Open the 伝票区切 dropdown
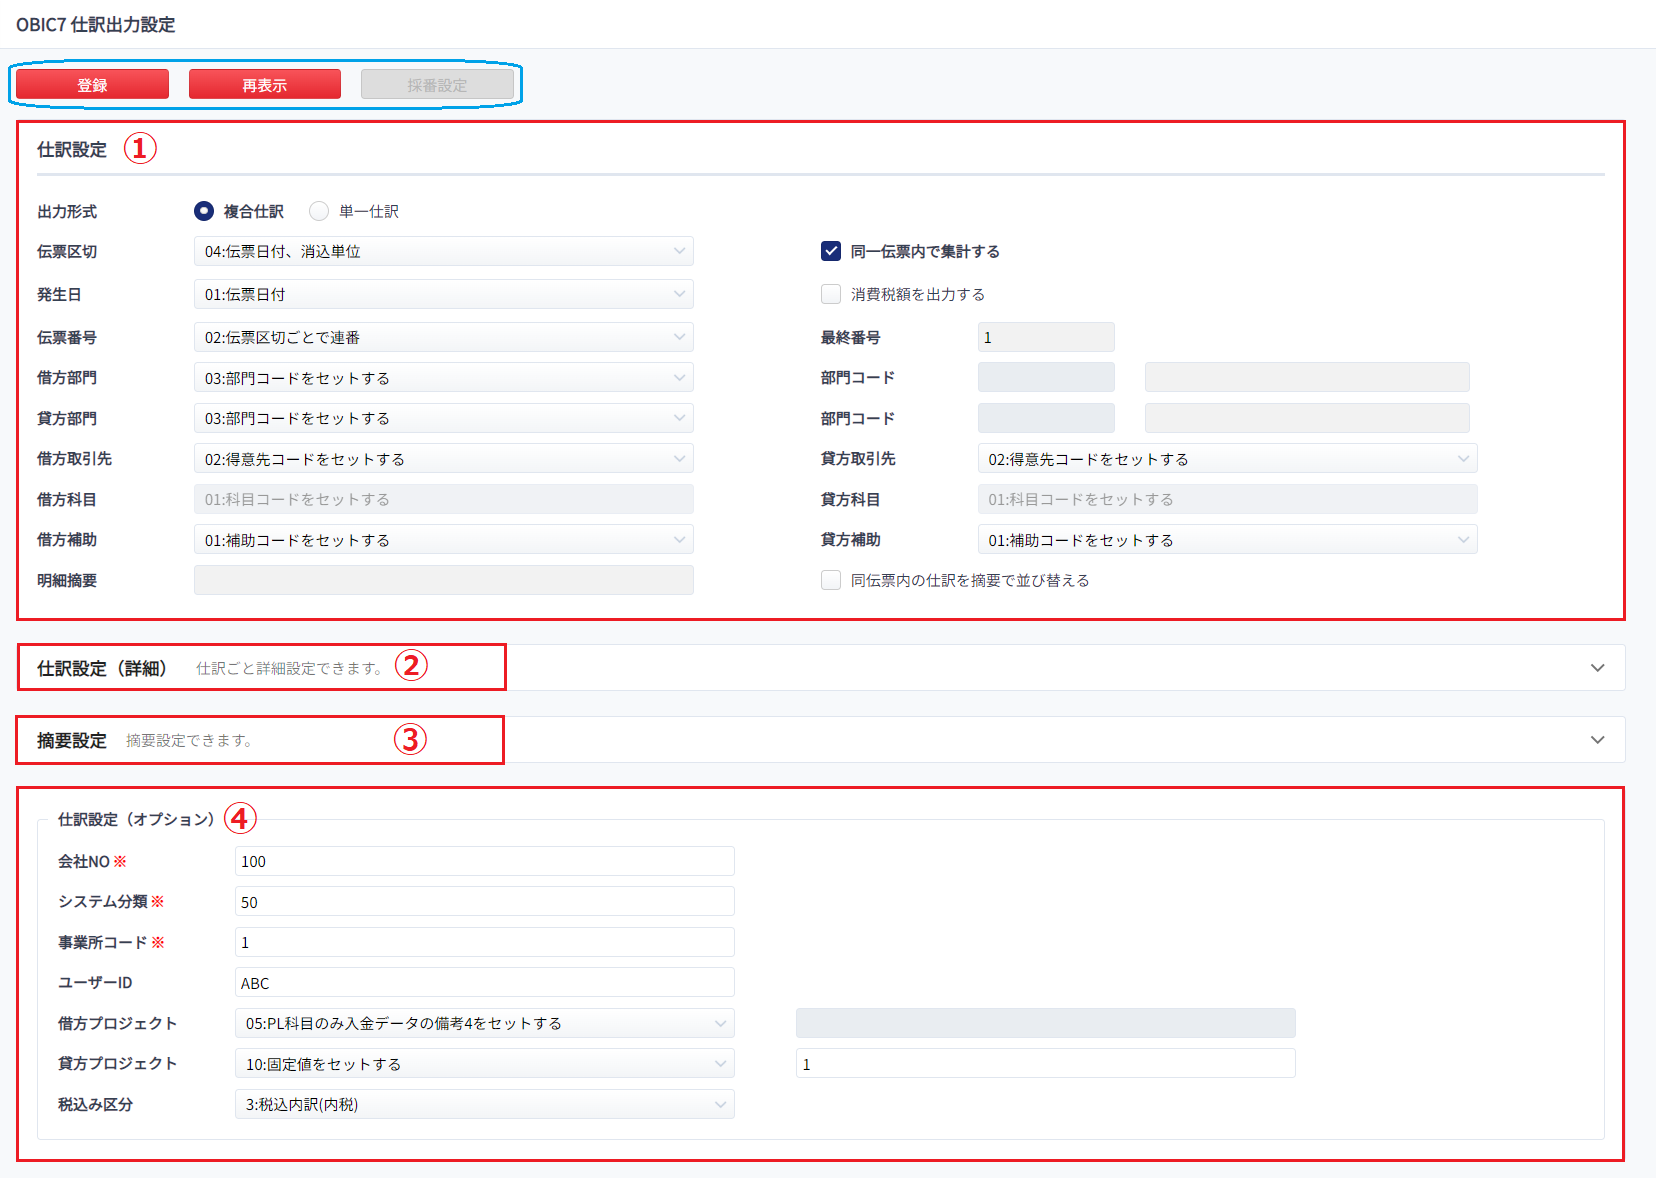 click(x=443, y=251)
